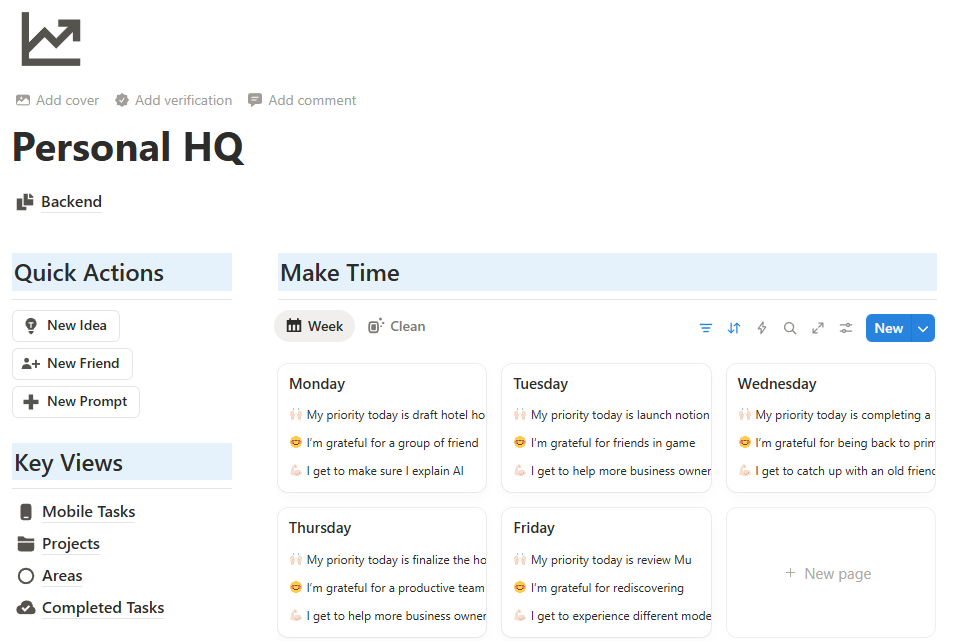Click the blue New button

click(x=888, y=327)
